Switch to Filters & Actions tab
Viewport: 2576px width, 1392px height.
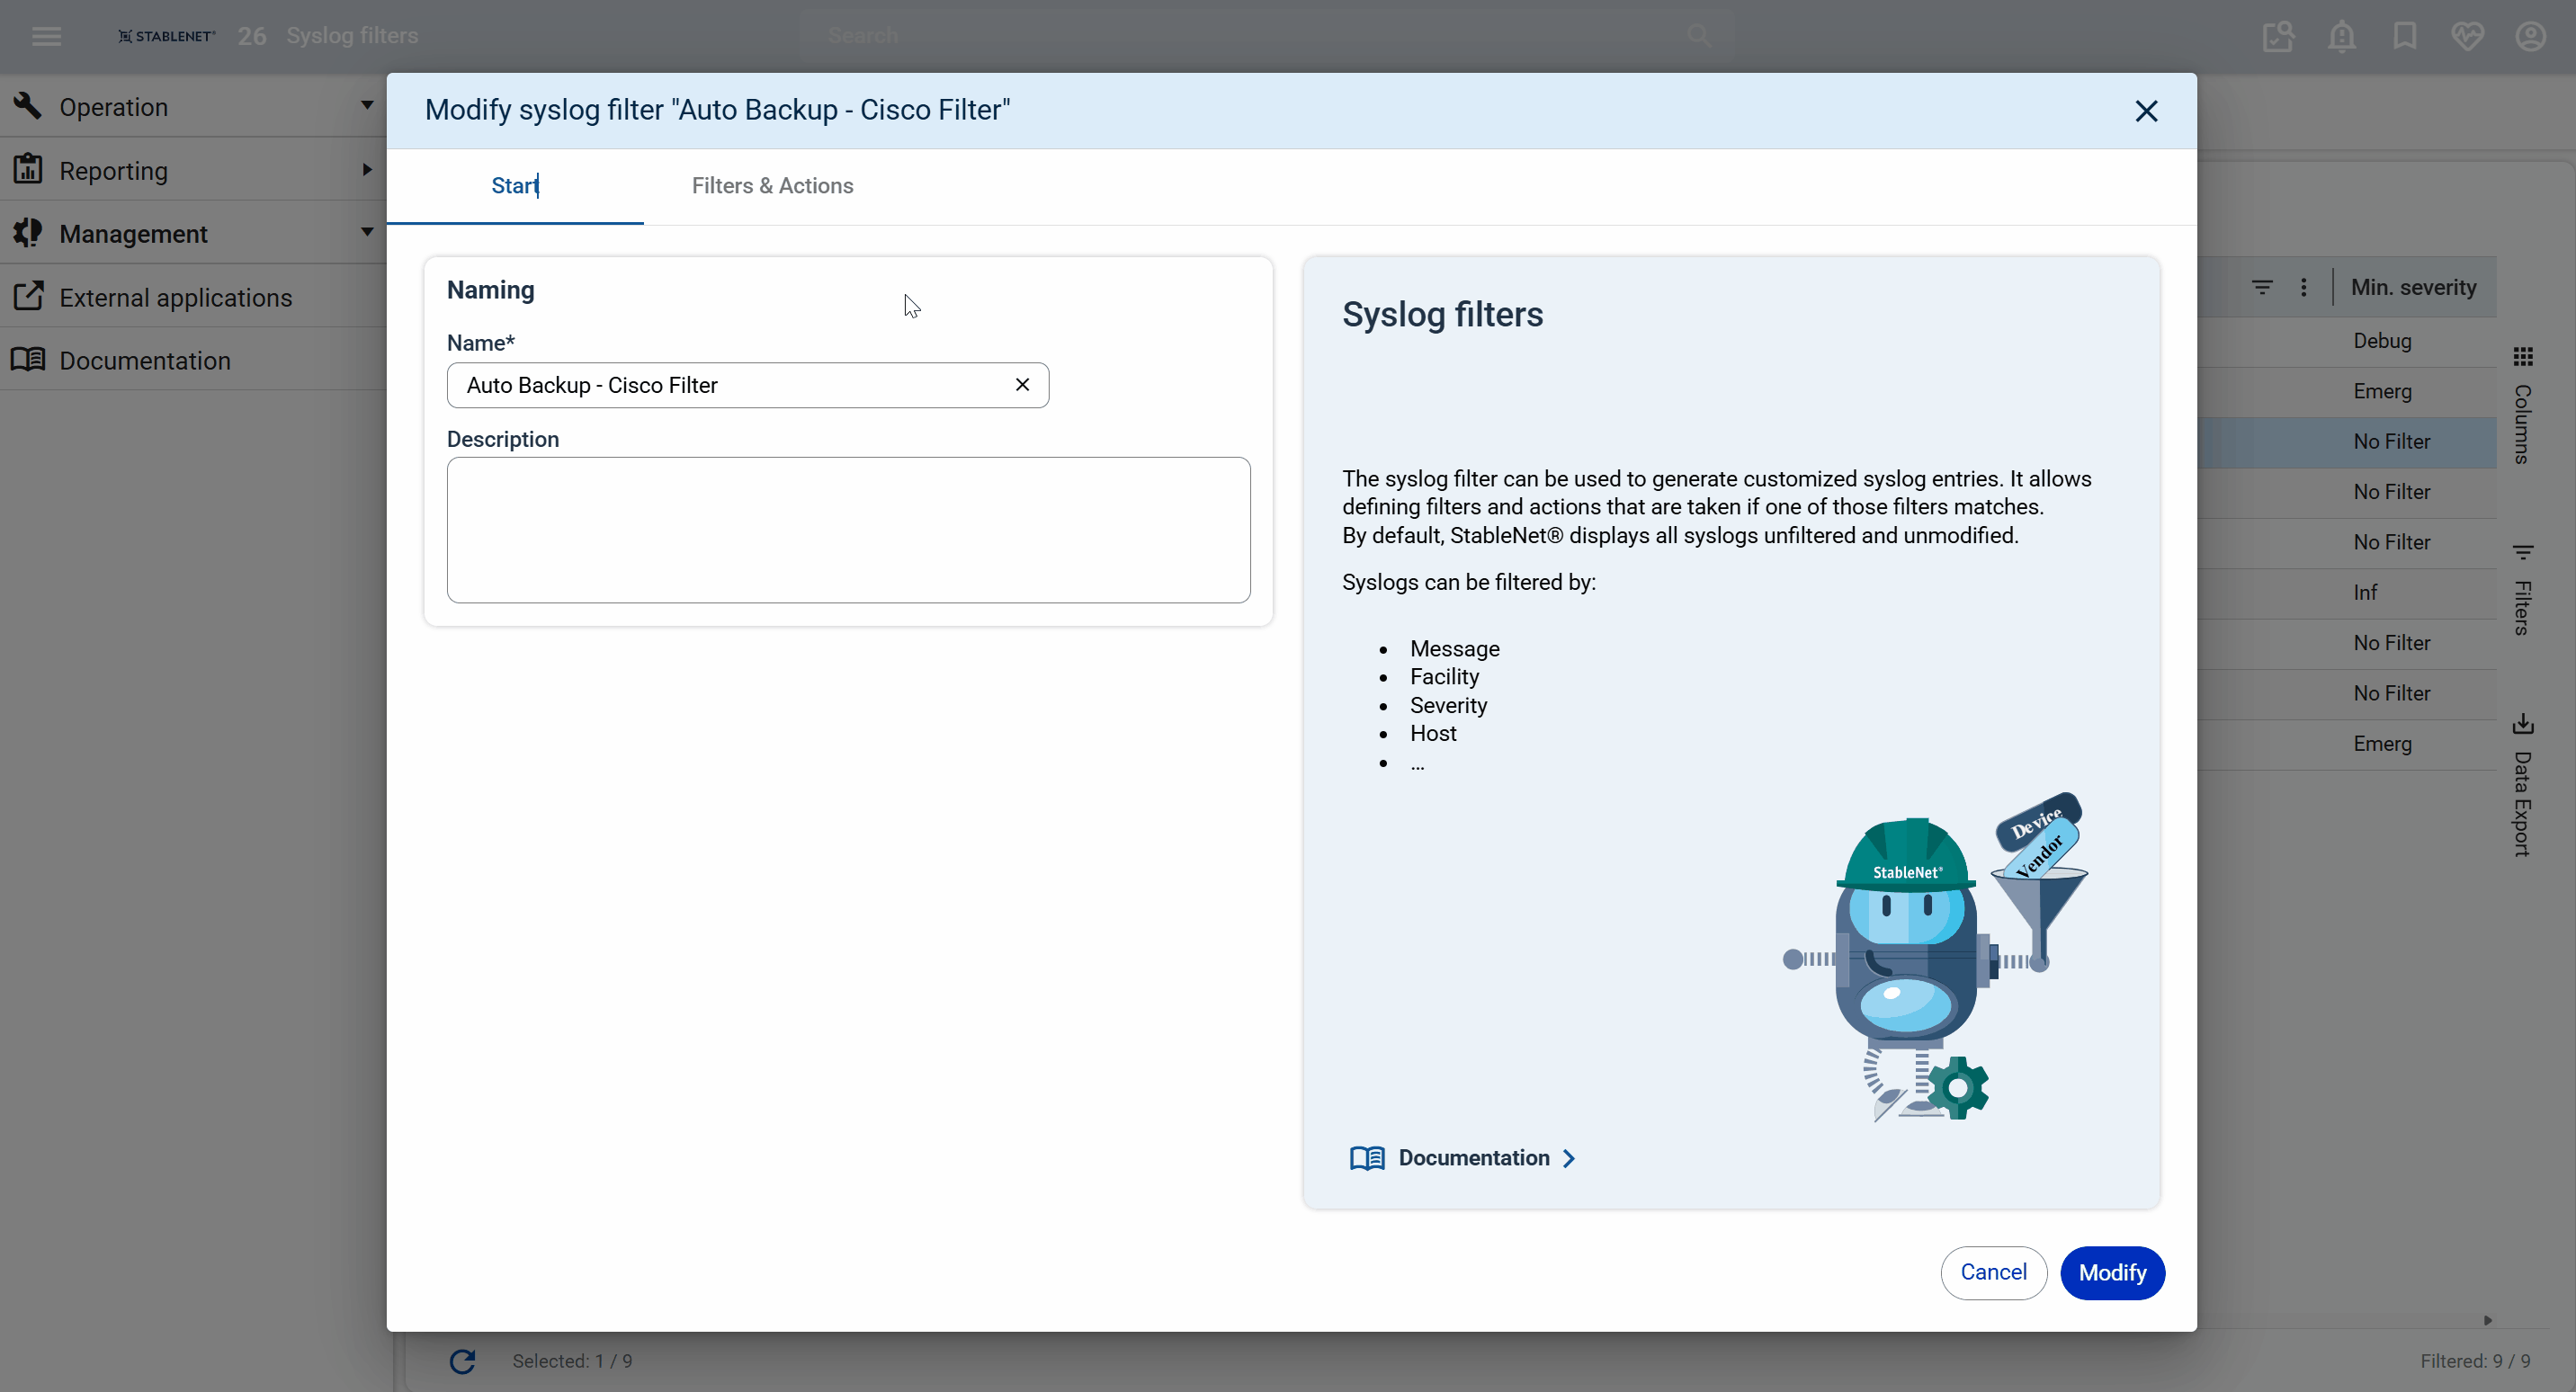coord(772,186)
